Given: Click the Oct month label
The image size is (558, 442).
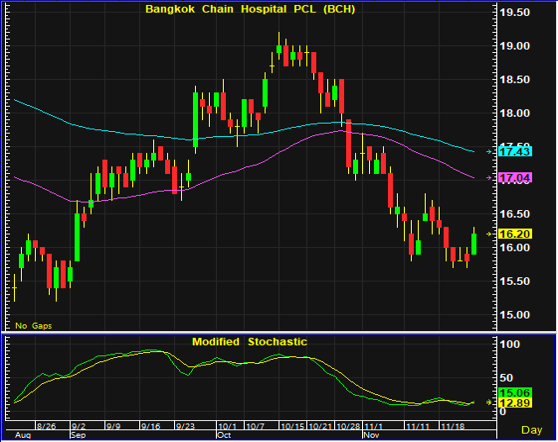Looking at the screenshot, I should click(224, 435).
